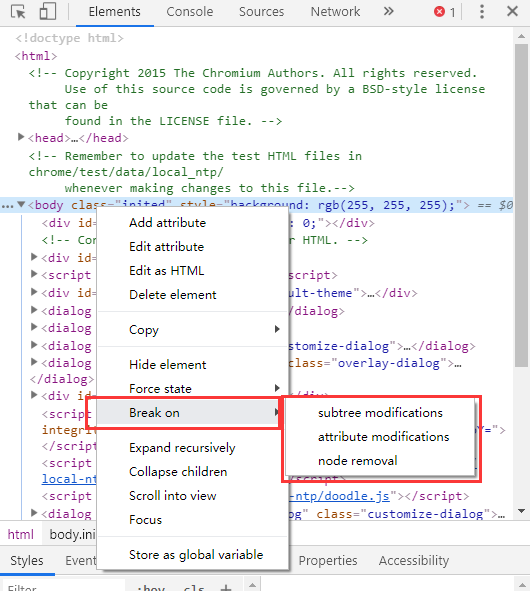Click the elements panel scroll-up arrow
The image size is (530, 591).
point(522,36)
